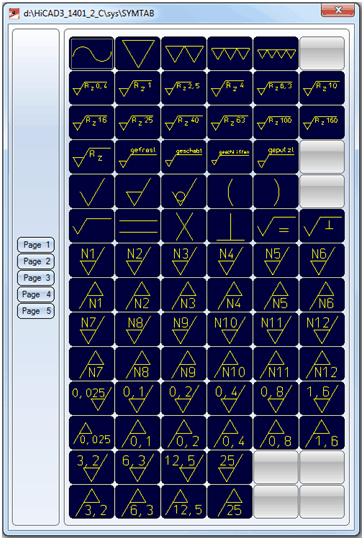Choose the 'gefräst' machining symbol
The height and width of the screenshot is (538, 363).
coord(138,157)
